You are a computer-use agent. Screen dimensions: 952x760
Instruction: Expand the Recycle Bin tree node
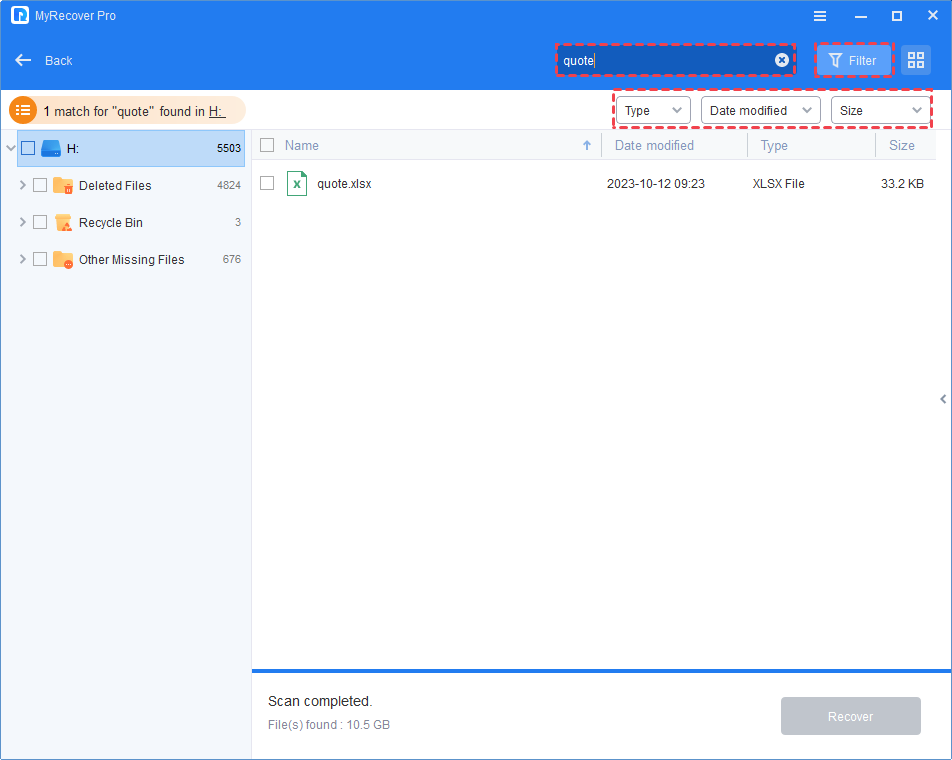point(22,222)
